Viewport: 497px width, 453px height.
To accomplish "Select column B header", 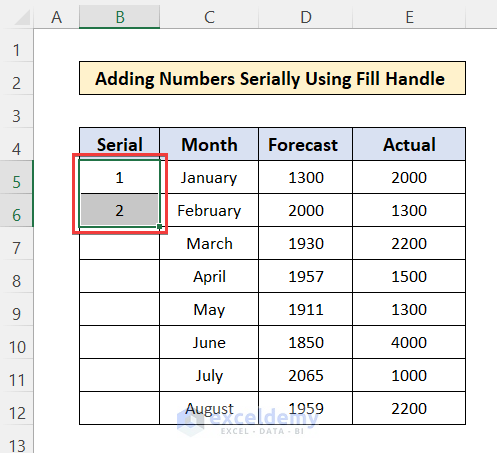I will tap(120, 17).
